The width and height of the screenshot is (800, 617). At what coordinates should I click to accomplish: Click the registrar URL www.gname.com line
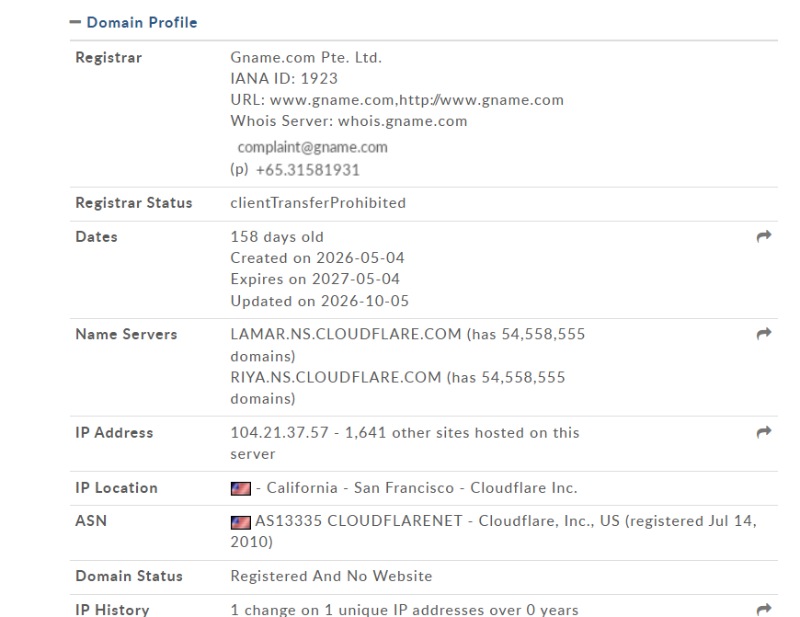(397, 100)
